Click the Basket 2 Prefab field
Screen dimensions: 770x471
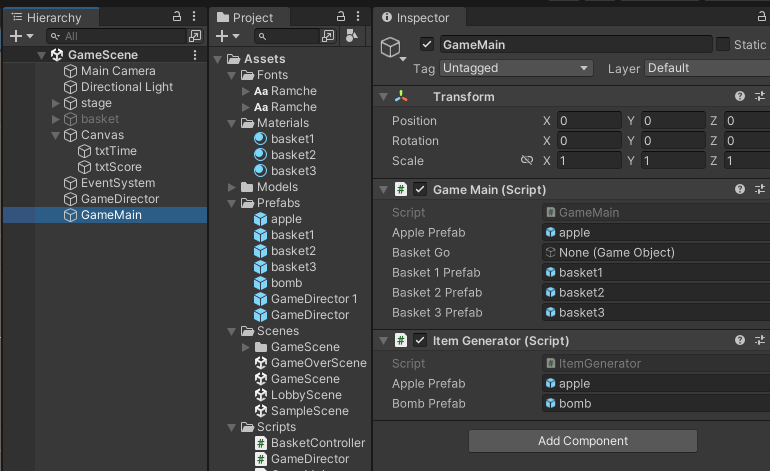click(x=656, y=292)
